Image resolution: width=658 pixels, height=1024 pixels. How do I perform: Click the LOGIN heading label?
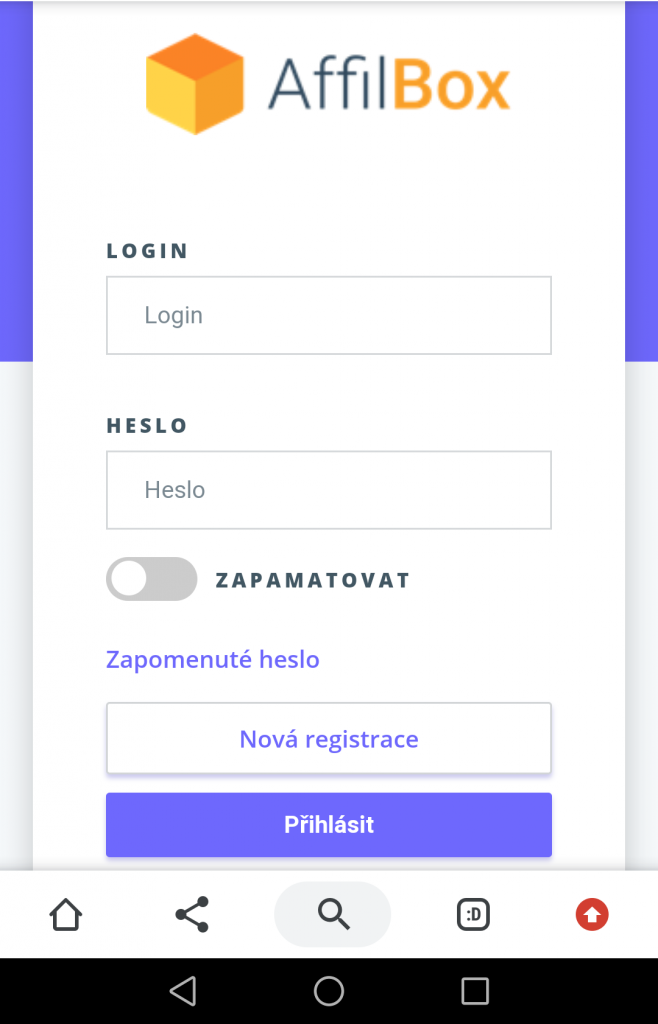(x=148, y=251)
